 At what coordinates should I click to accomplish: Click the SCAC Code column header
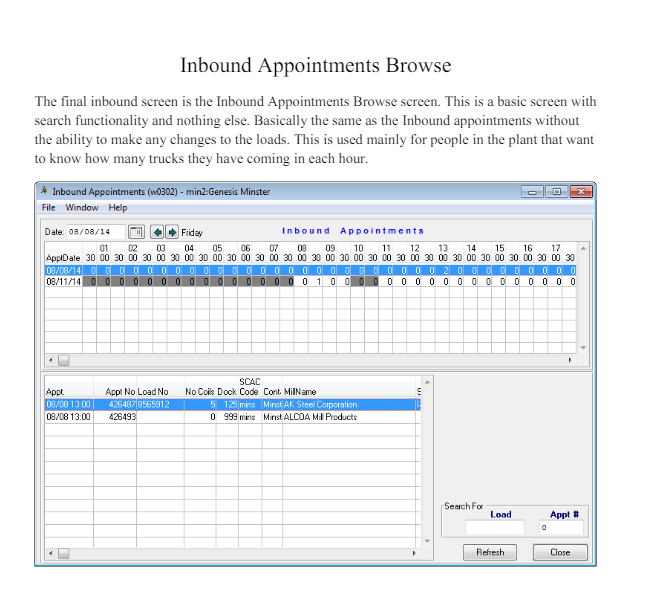point(249,386)
